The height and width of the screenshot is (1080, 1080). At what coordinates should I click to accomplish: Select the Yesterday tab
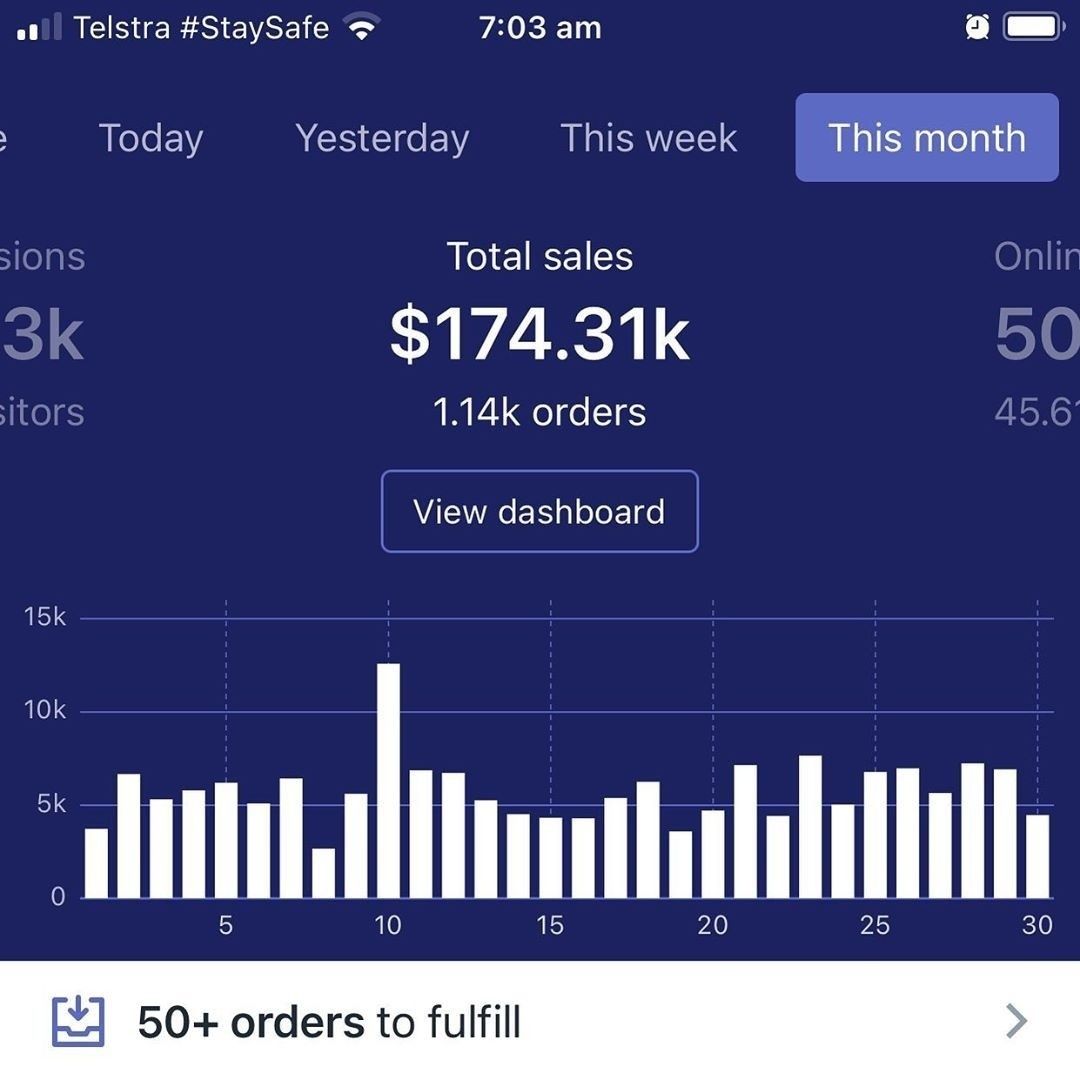tap(382, 138)
